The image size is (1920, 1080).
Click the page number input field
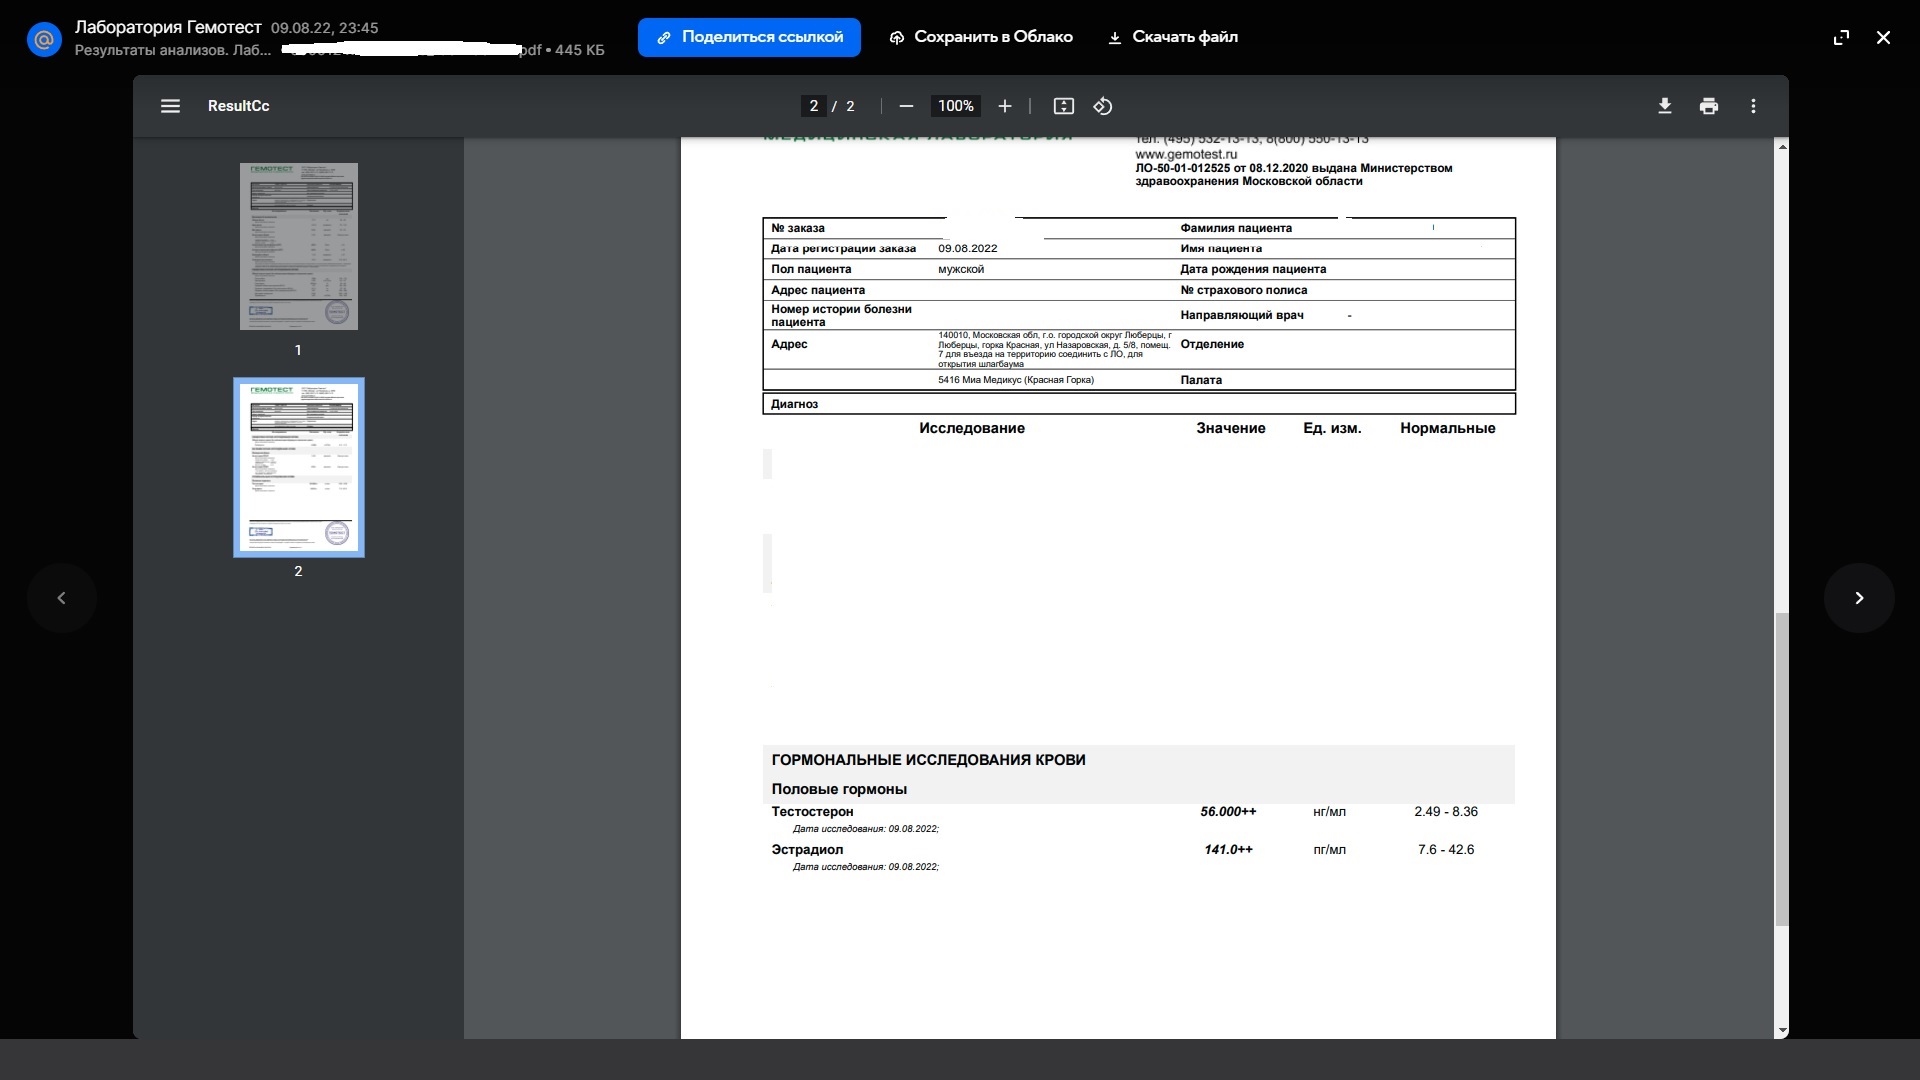pos(814,106)
